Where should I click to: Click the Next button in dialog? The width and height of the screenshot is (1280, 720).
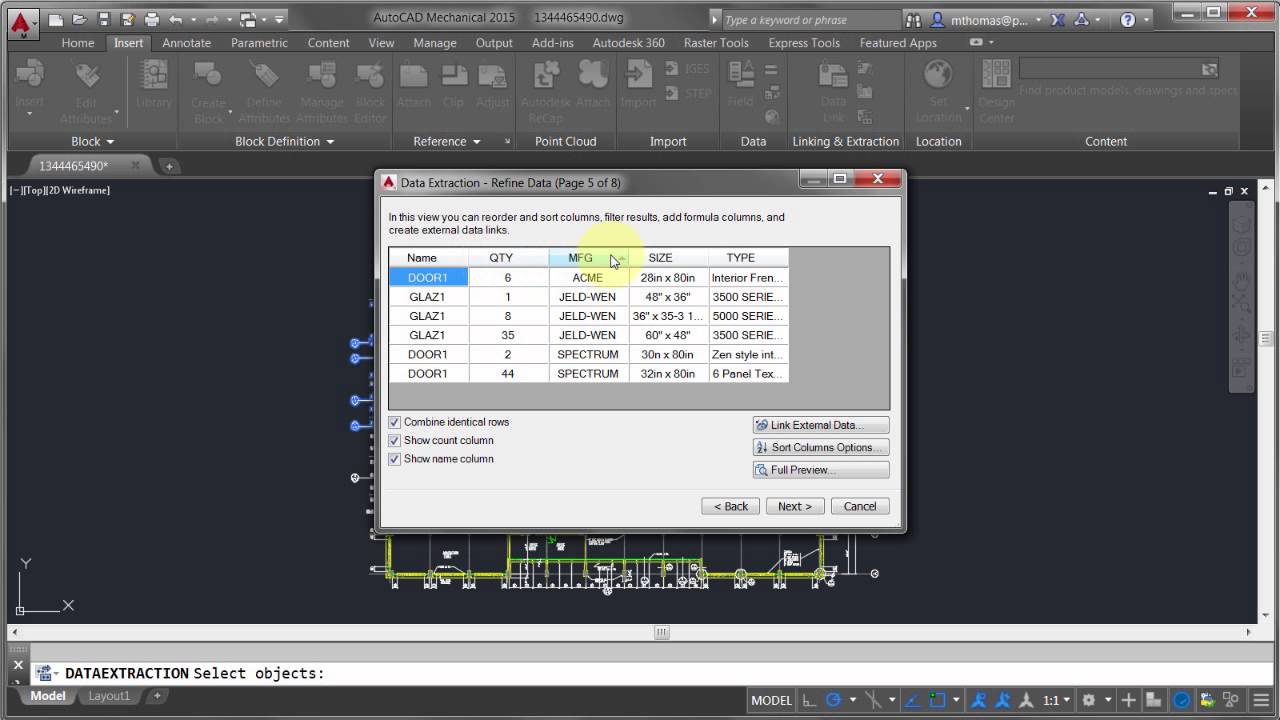795,506
